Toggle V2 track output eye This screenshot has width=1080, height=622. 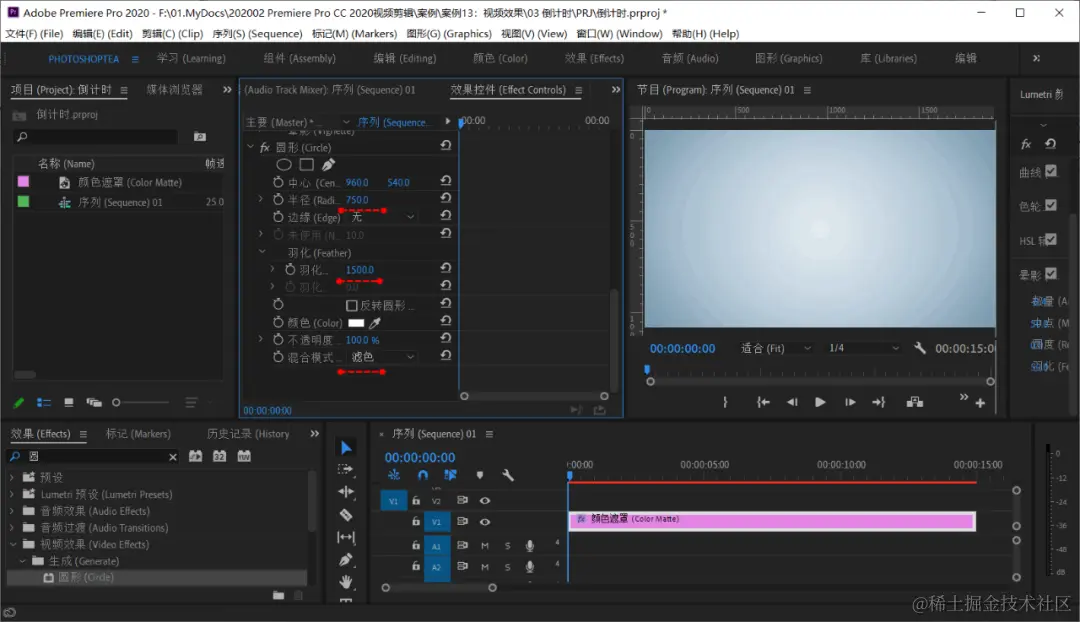click(x=485, y=501)
